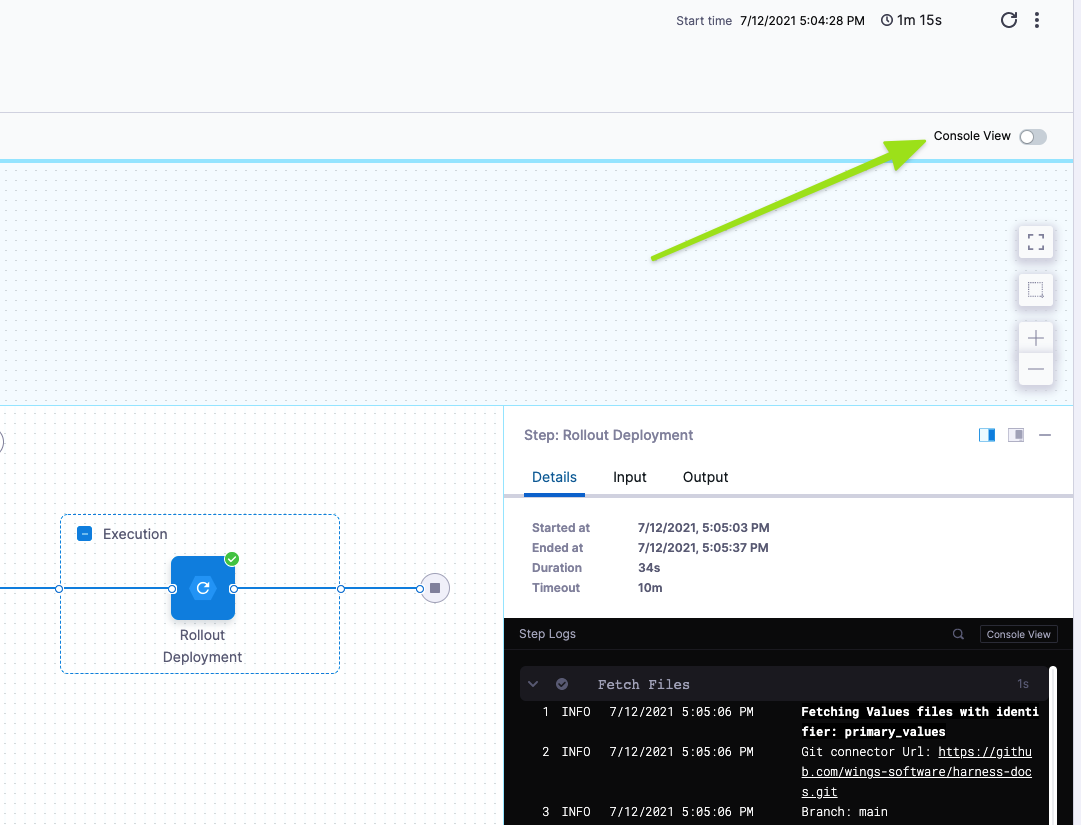Select the Rollout Deployment step icon
Image resolution: width=1081 pixels, height=825 pixels.
point(203,588)
